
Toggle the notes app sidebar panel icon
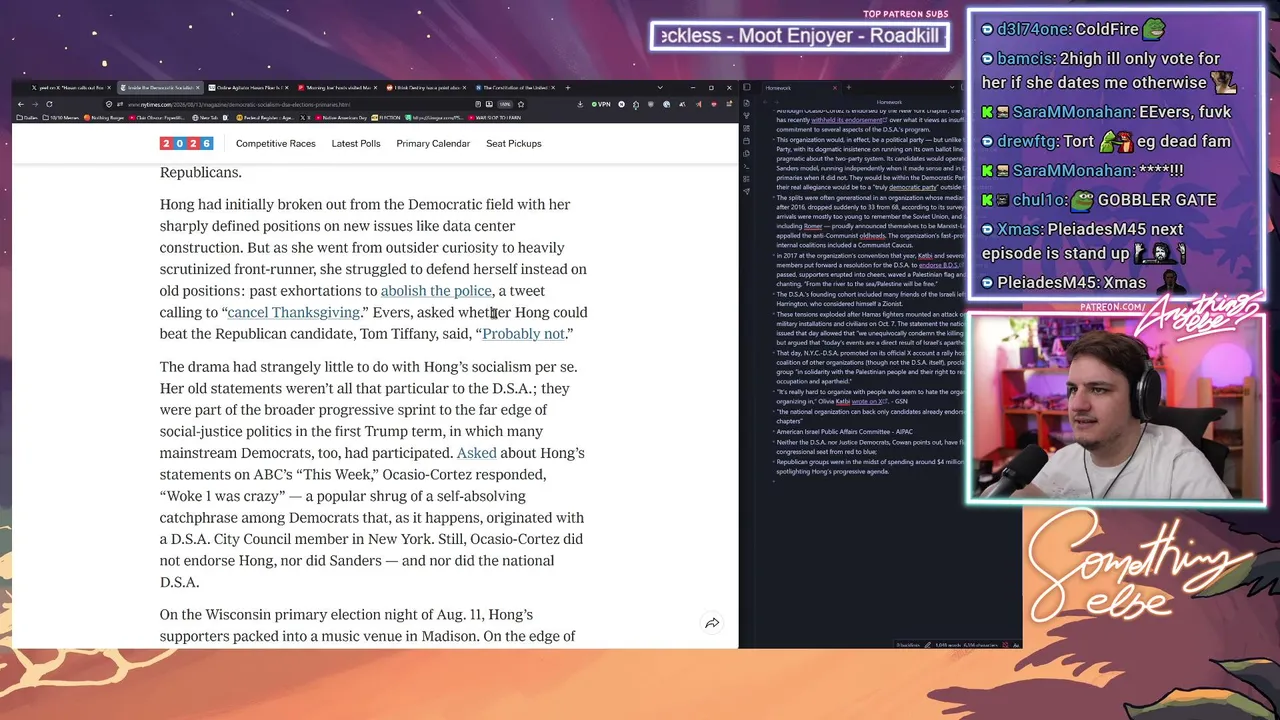pos(747,88)
